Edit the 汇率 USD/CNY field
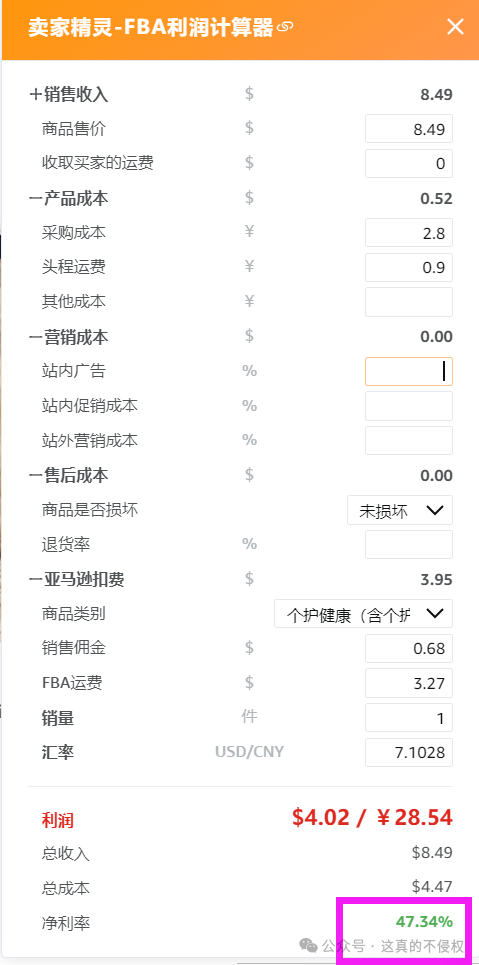 coord(409,752)
